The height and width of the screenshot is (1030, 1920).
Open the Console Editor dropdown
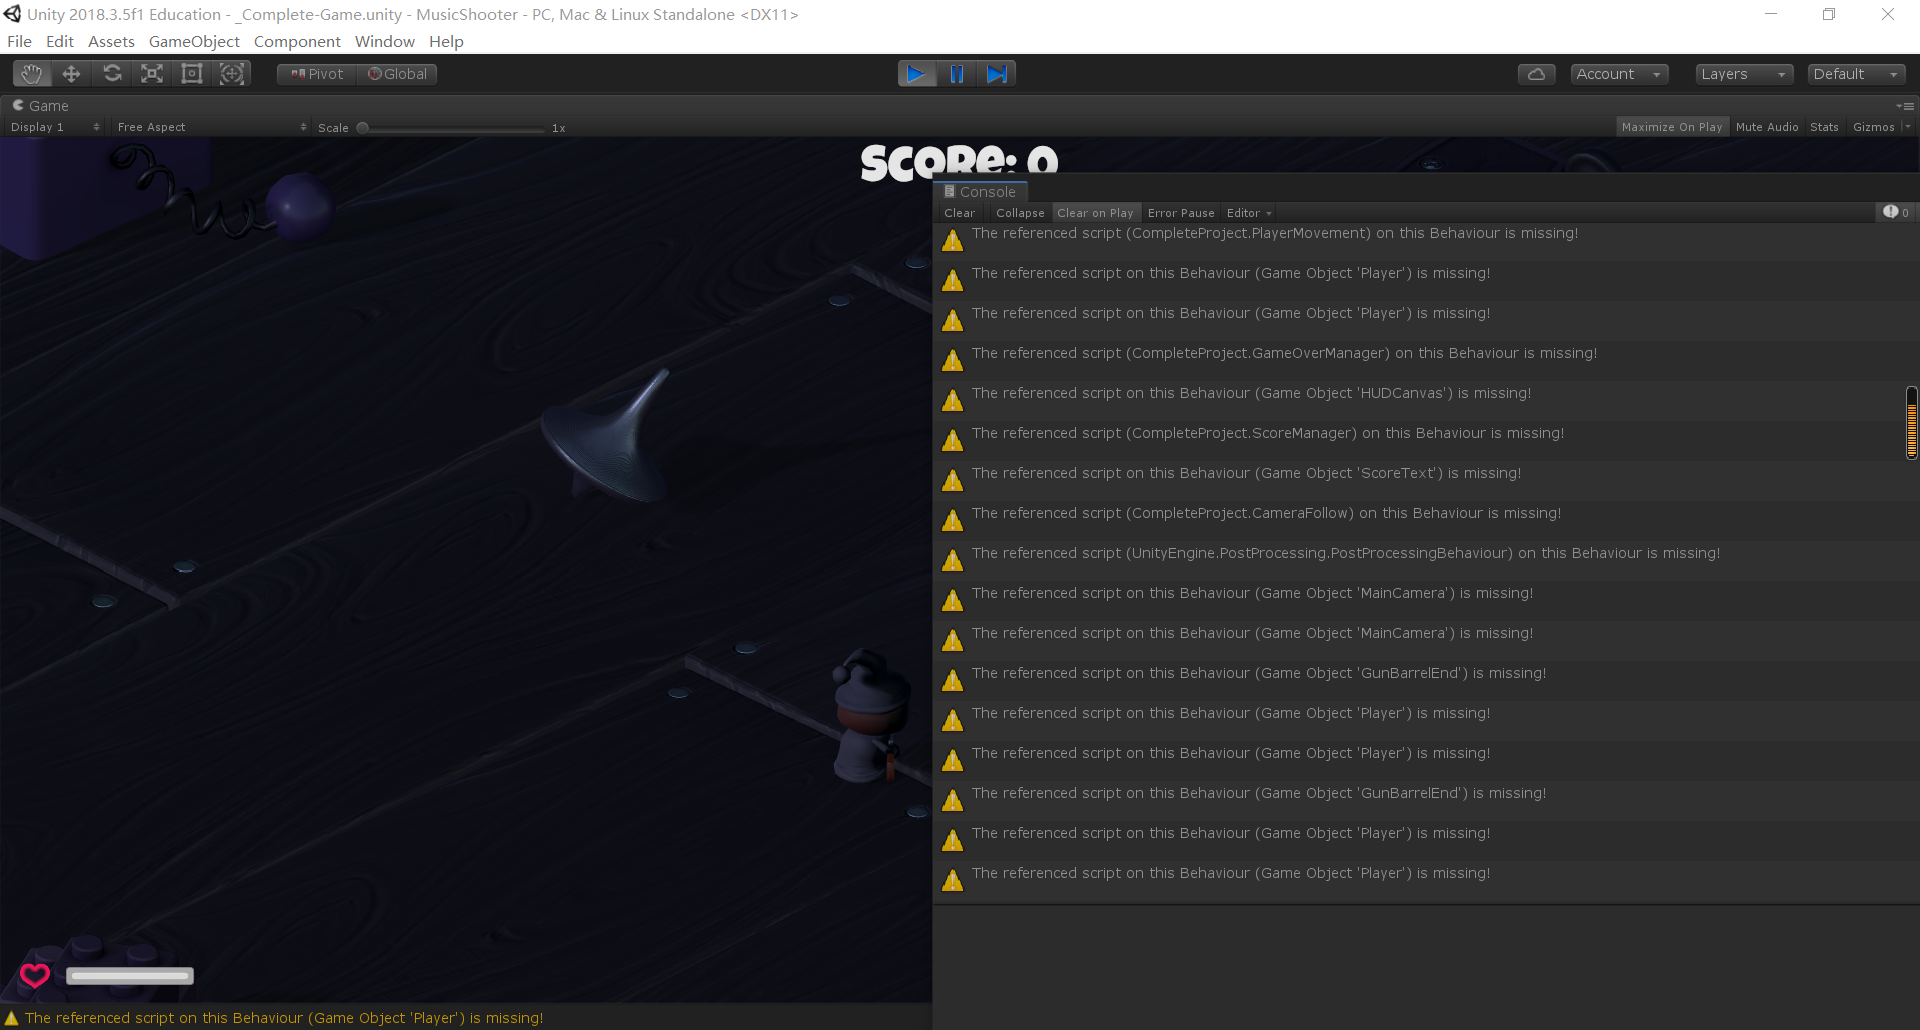pyautogui.click(x=1249, y=213)
